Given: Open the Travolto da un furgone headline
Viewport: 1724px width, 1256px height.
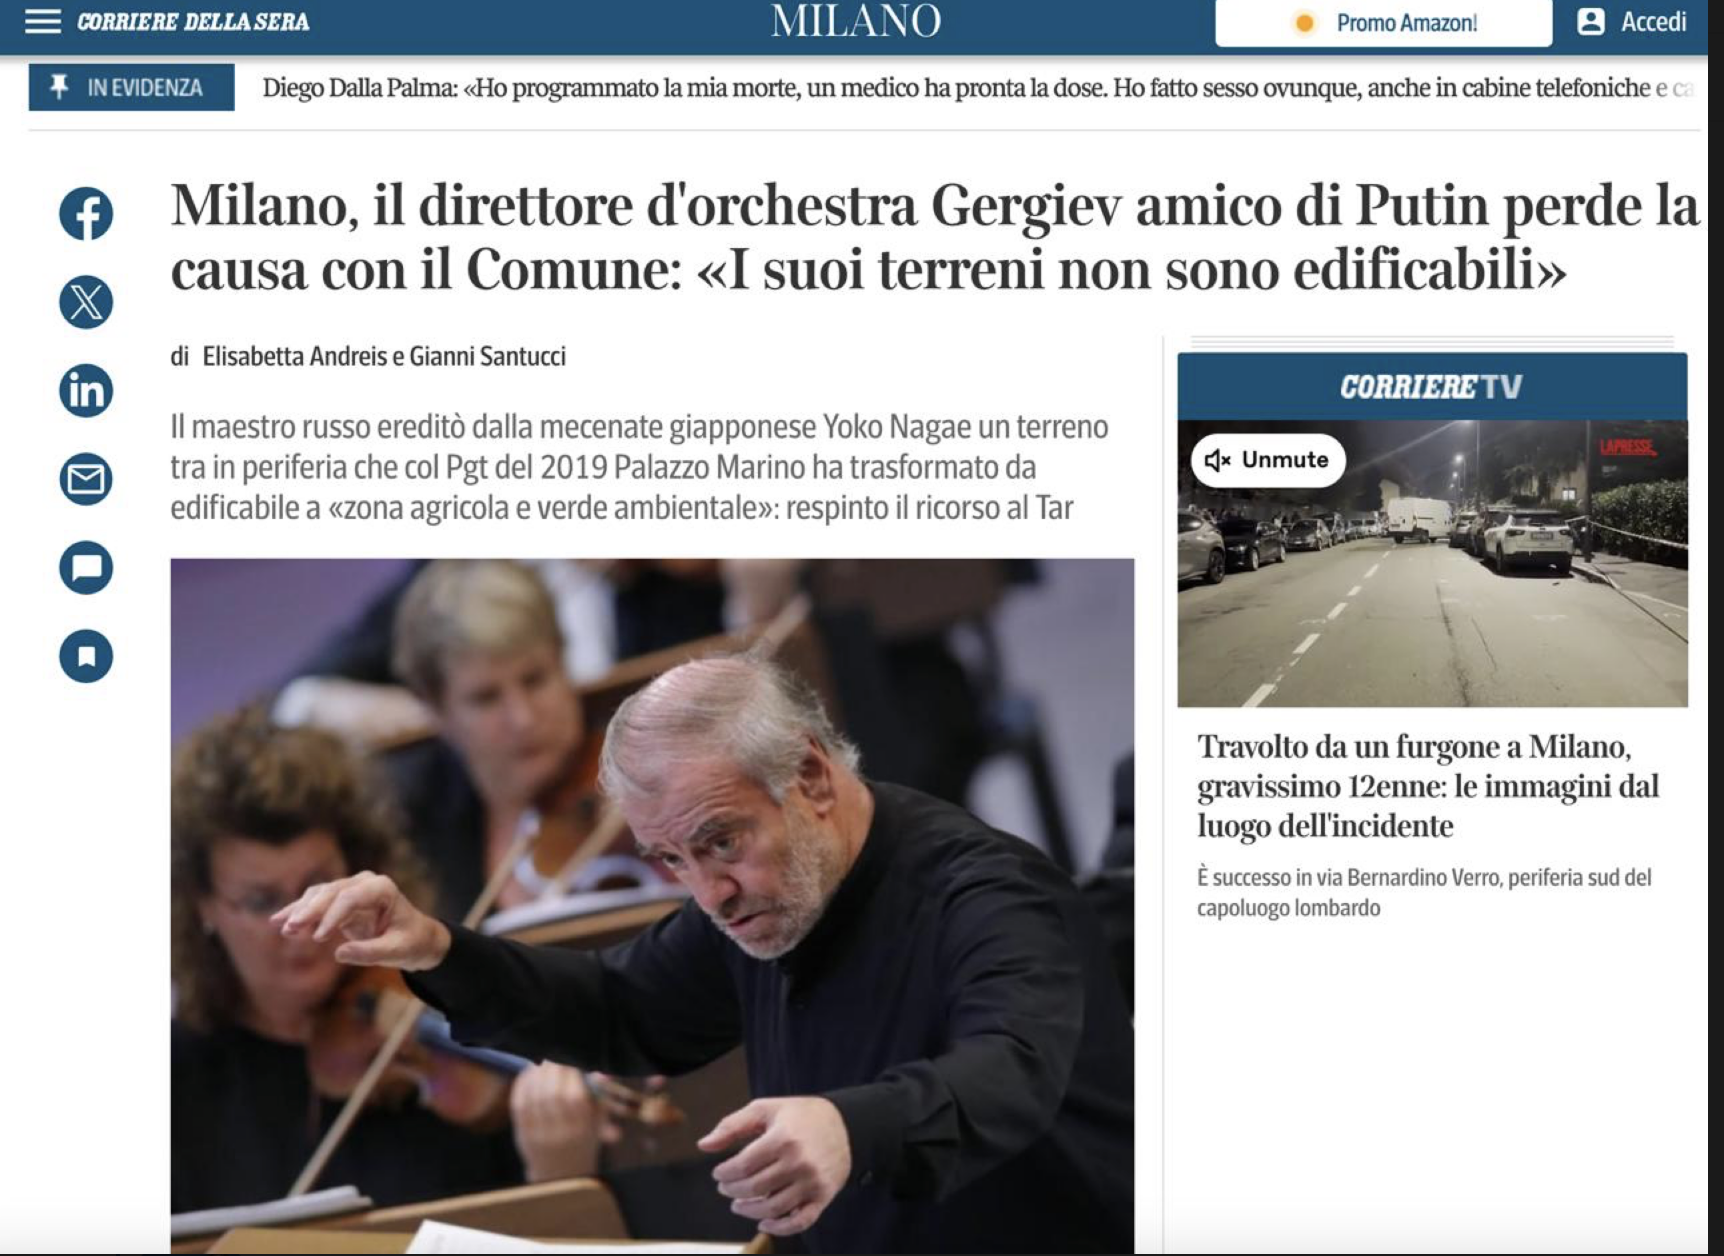Looking at the screenshot, I should point(1428,786).
